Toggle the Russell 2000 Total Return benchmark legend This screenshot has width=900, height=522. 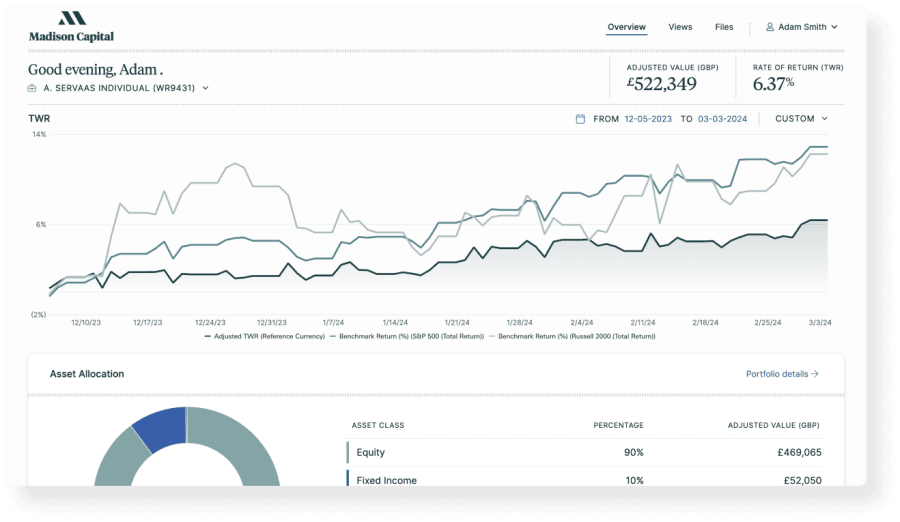click(x=572, y=337)
